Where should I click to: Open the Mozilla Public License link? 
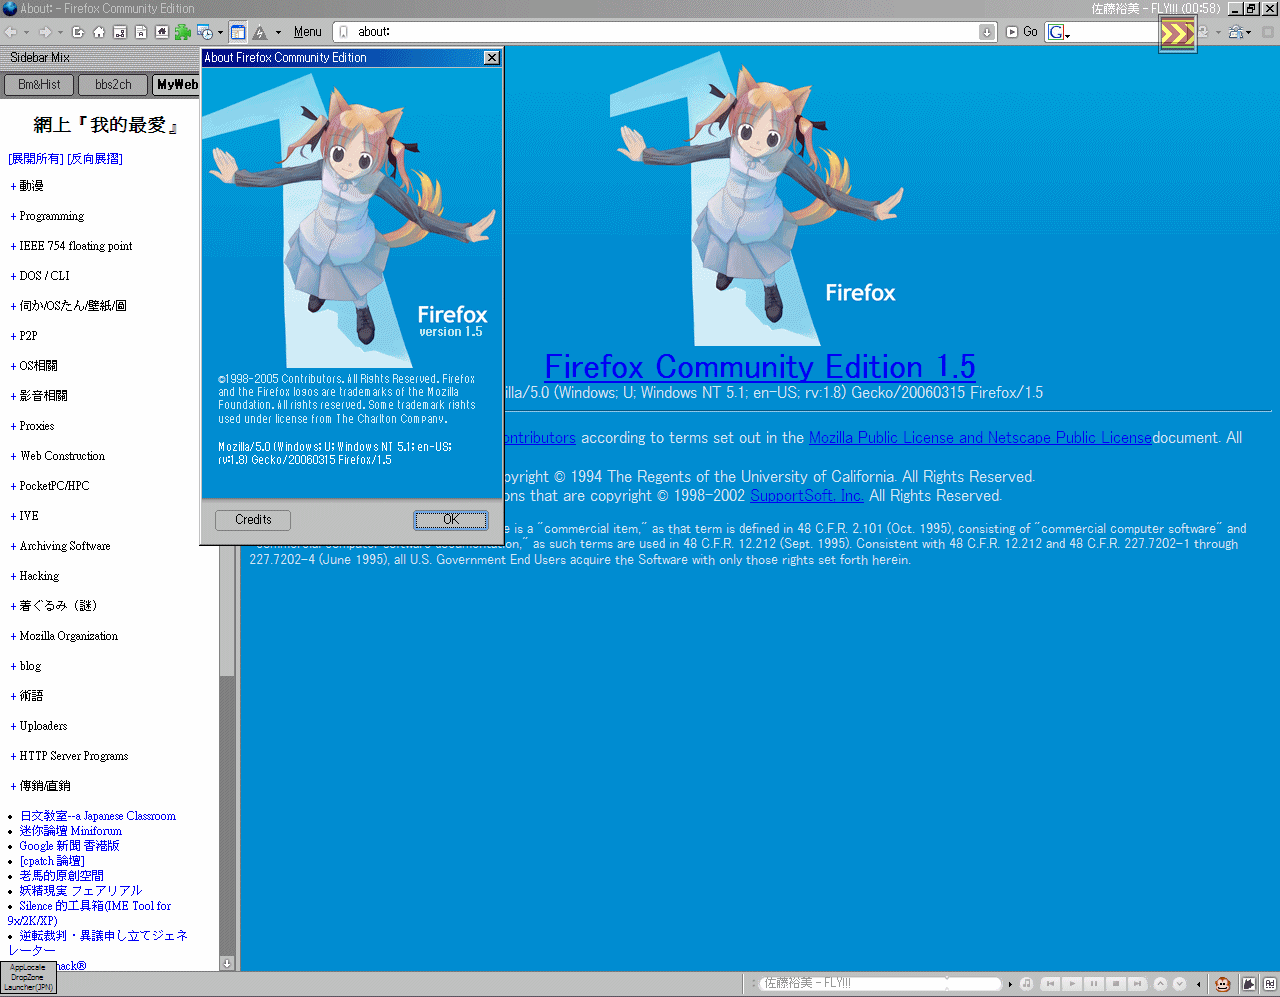coord(979,438)
